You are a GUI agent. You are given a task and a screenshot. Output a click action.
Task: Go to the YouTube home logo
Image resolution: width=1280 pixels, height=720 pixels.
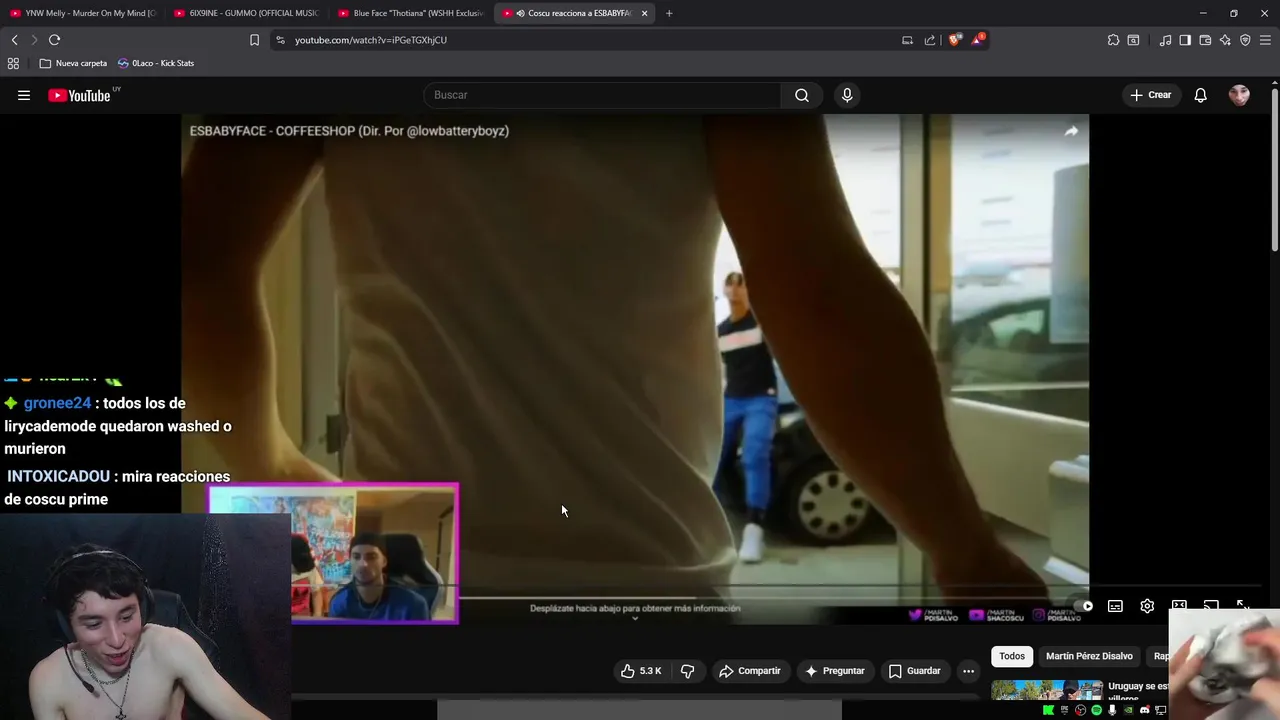coord(79,95)
